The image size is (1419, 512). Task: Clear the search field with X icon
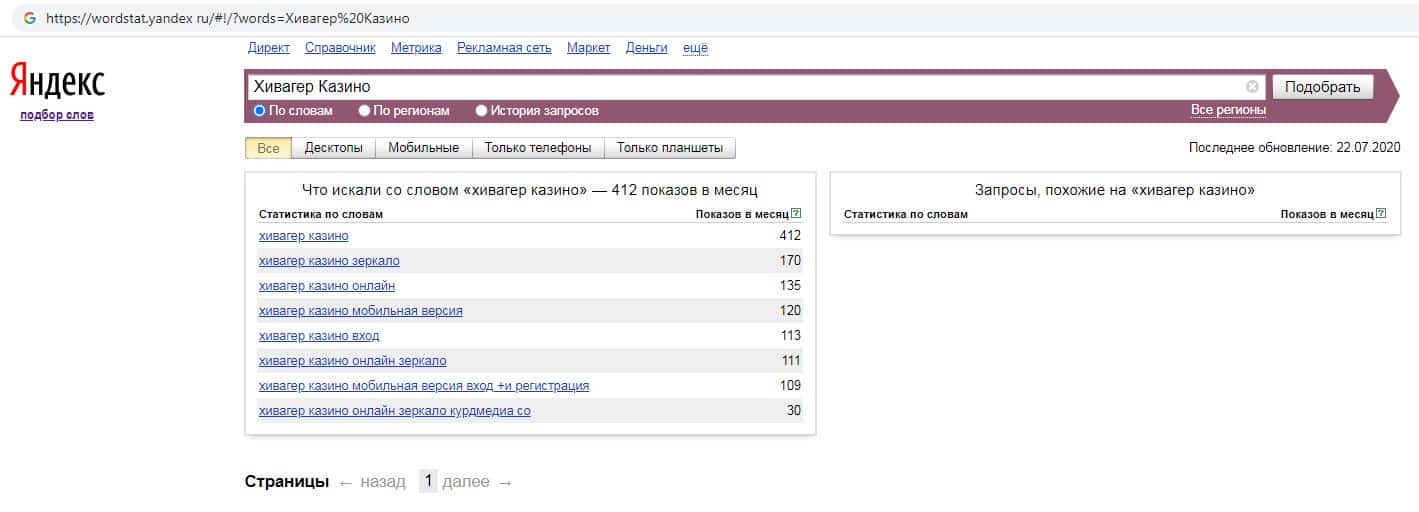[1252, 87]
